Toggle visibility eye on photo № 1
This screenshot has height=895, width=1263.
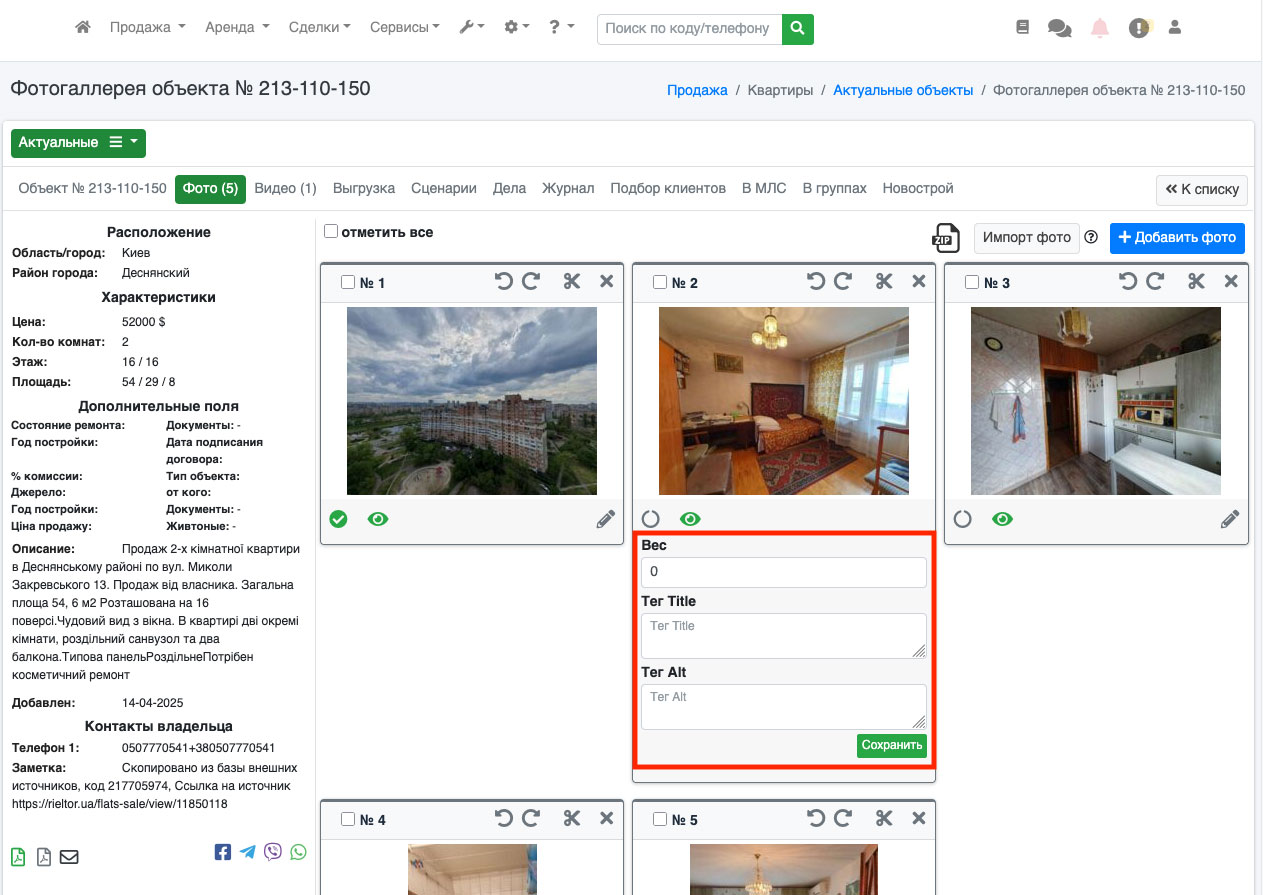click(377, 519)
